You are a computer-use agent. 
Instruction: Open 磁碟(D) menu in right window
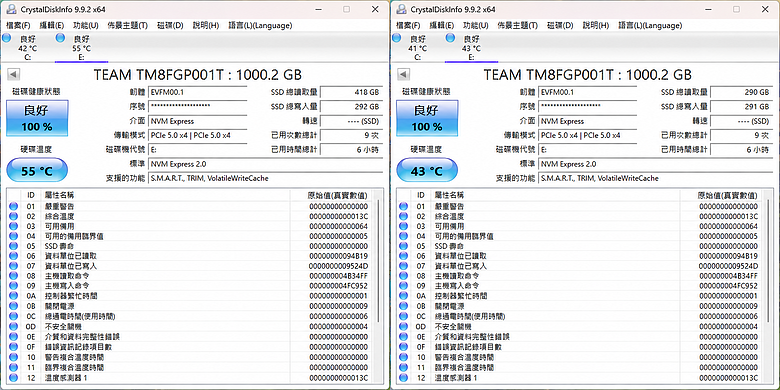point(560,25)
